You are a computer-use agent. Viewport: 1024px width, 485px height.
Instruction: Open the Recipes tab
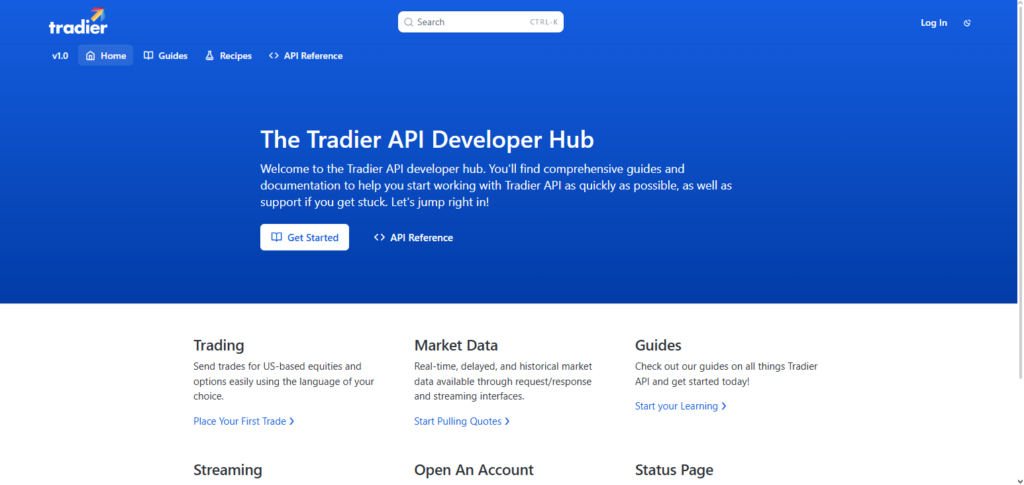pyautogui.click(x=229, y=55)
